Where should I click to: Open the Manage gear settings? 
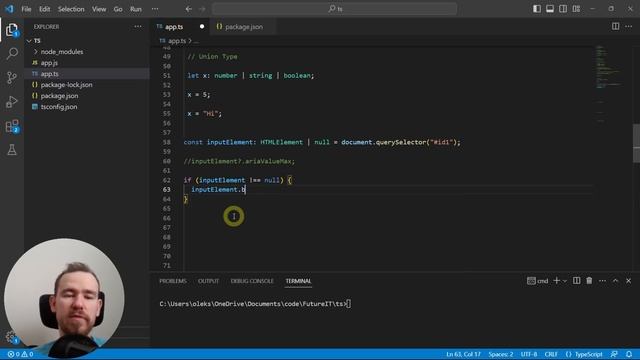point(11,337)
